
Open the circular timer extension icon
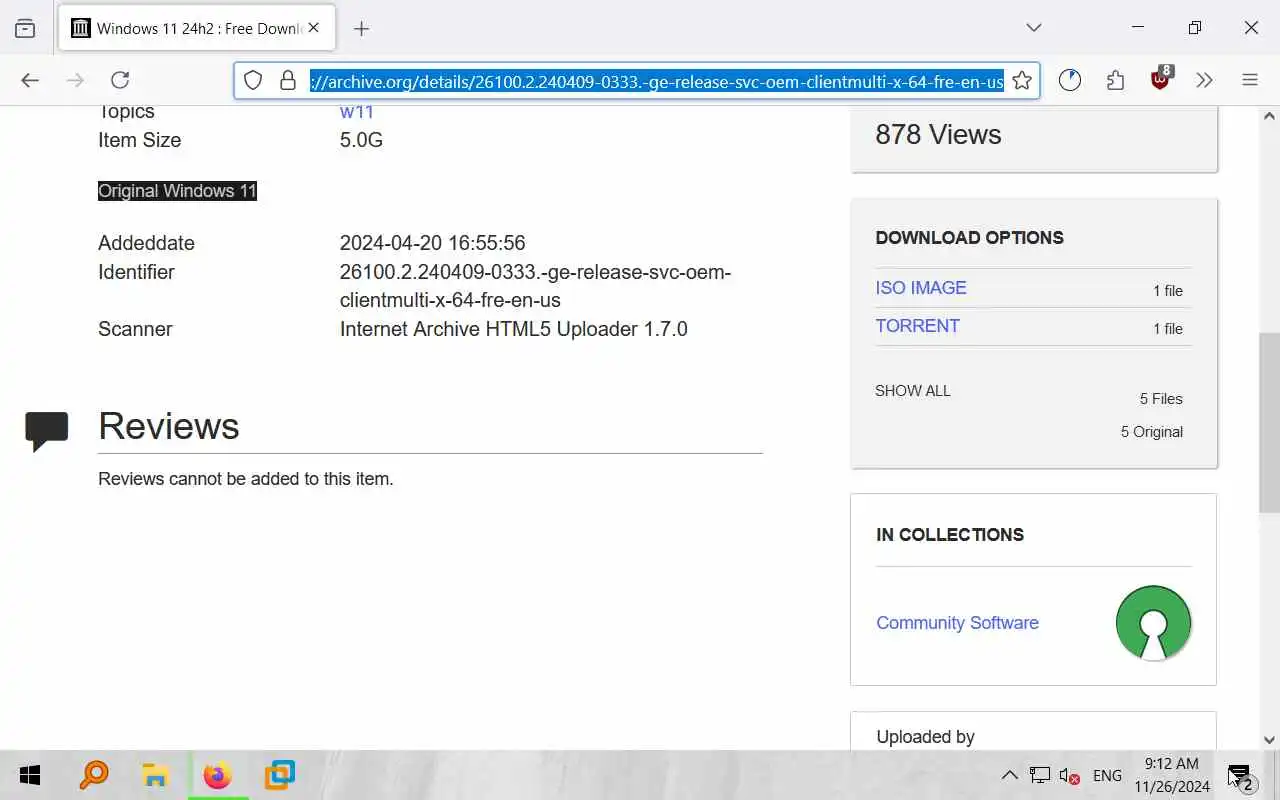[1070, 80]
